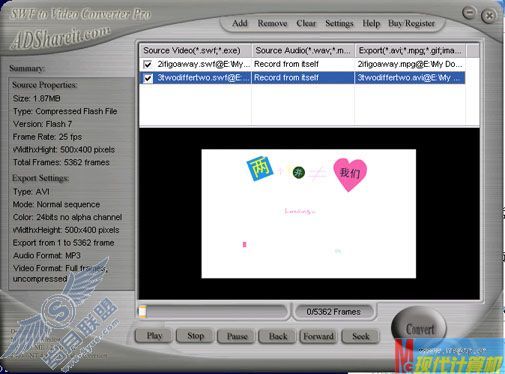
Task: Pause the SWF preview
Action: (x=237, y=336)
